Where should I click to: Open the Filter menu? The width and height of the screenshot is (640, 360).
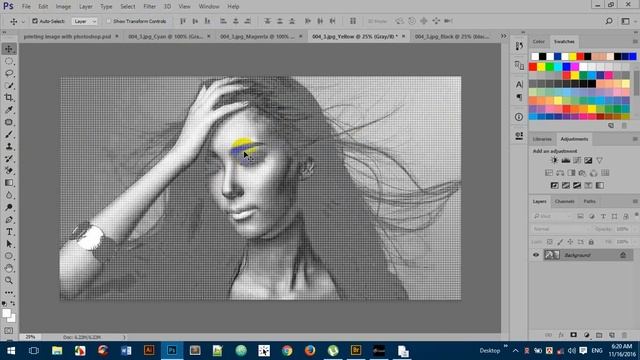coord(149,7)
